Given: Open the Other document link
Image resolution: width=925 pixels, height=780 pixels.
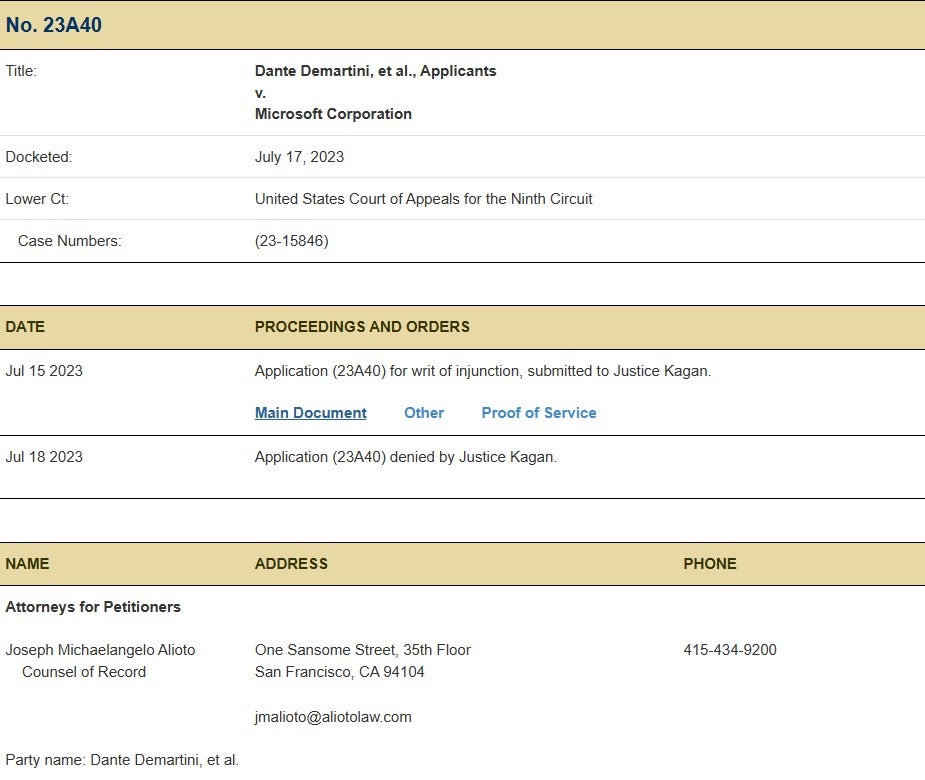Looking at the screenshot, I should pos(424,413).
